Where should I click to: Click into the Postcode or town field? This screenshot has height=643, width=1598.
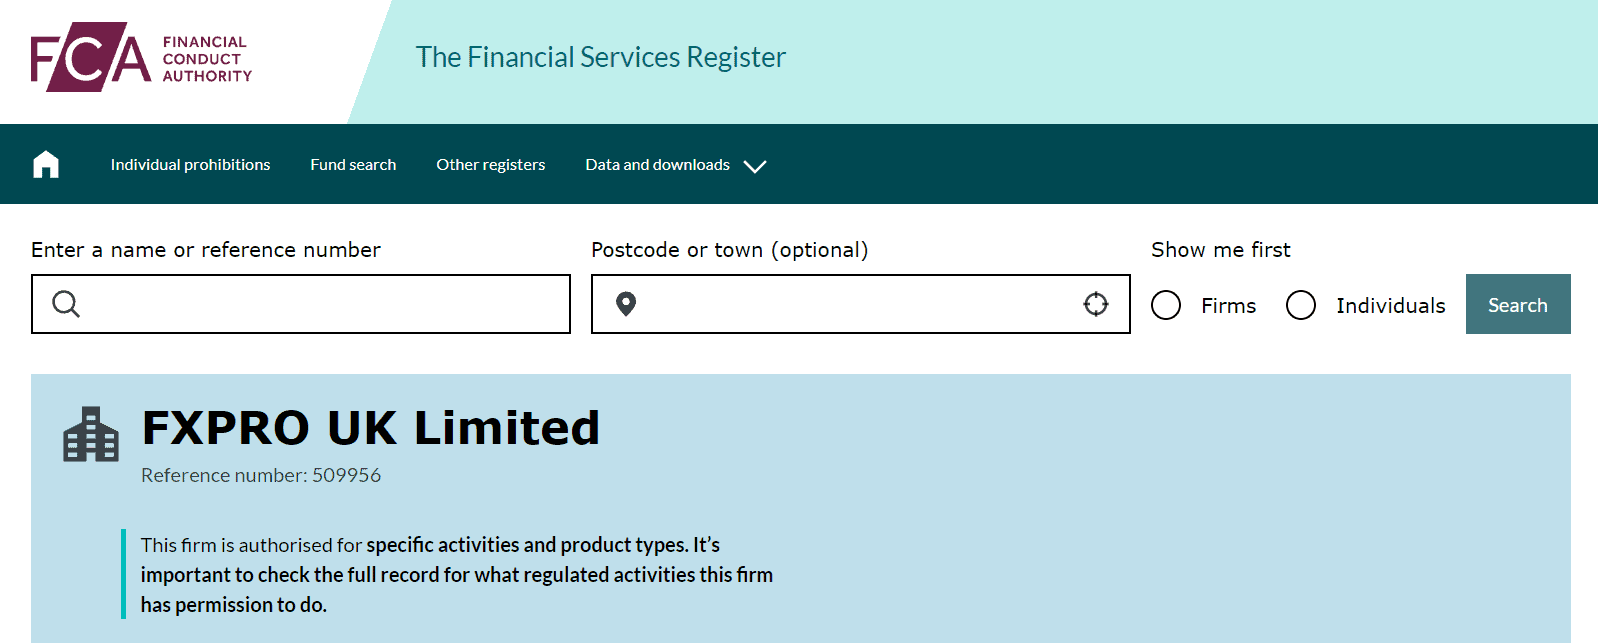point(860,304)
